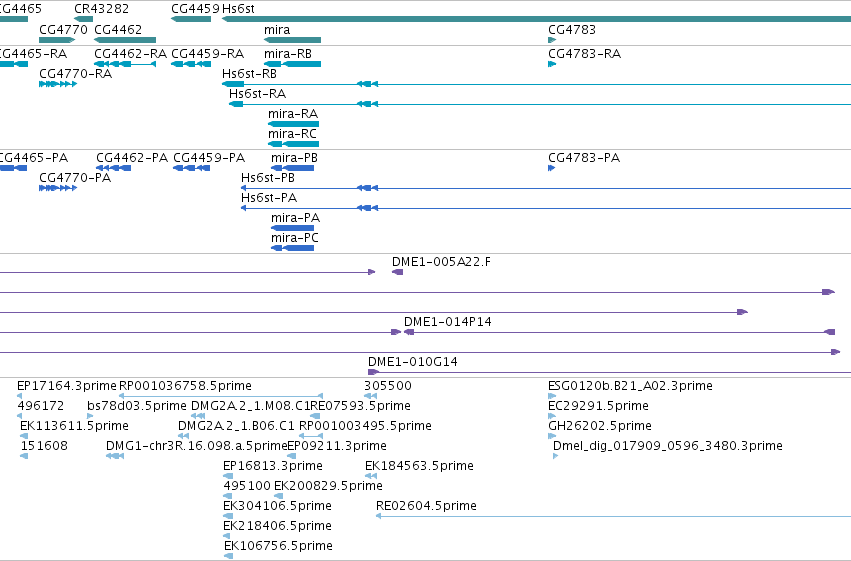
Task: Click the mira-PA protein label
Action: point(295,218)
